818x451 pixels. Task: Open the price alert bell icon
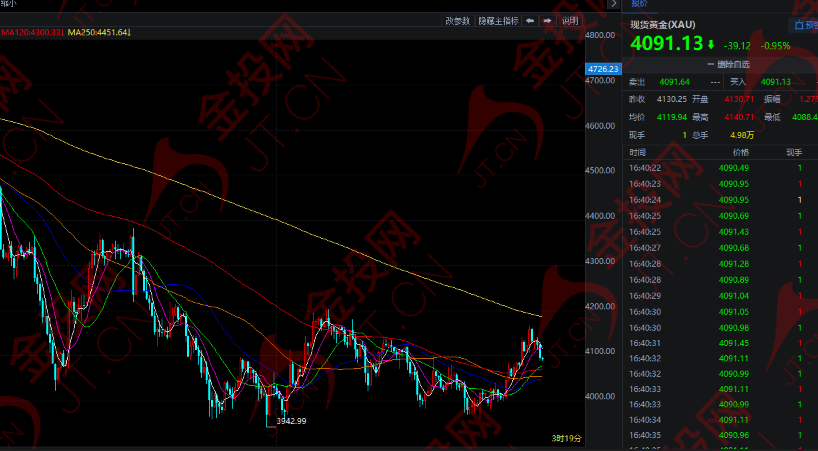(798, 25)
